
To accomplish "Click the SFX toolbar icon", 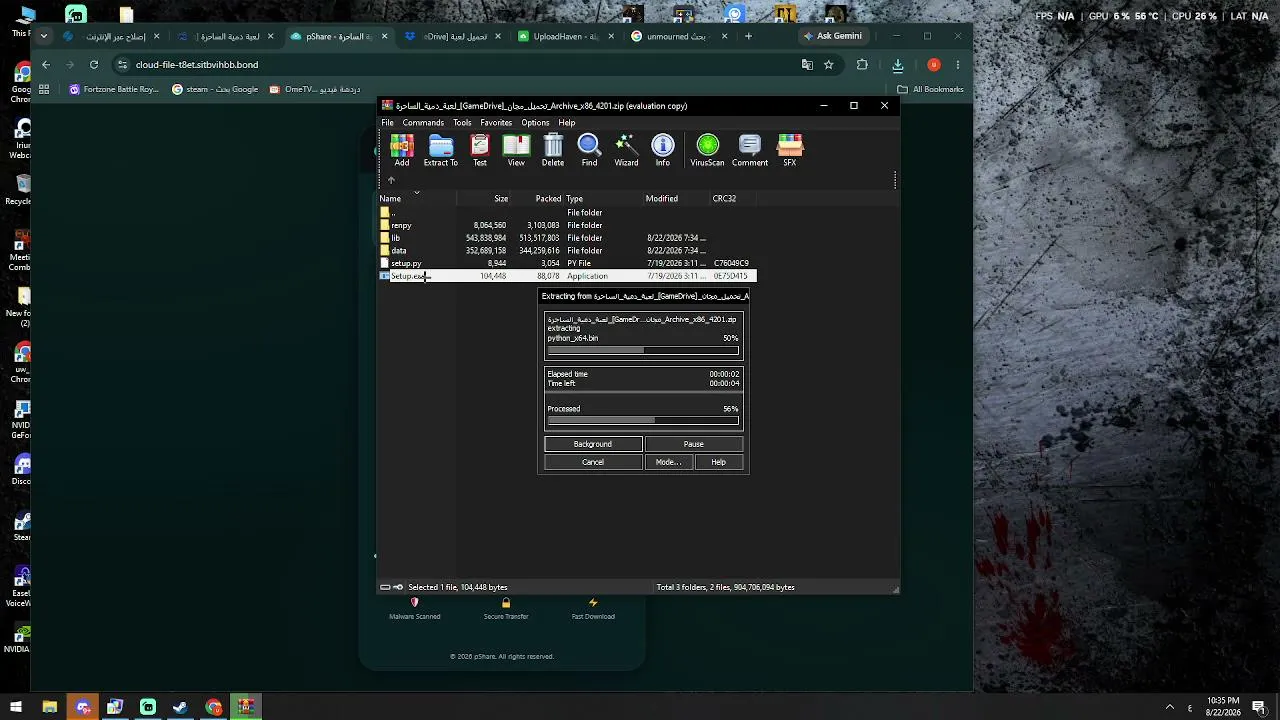I will 790,151.
